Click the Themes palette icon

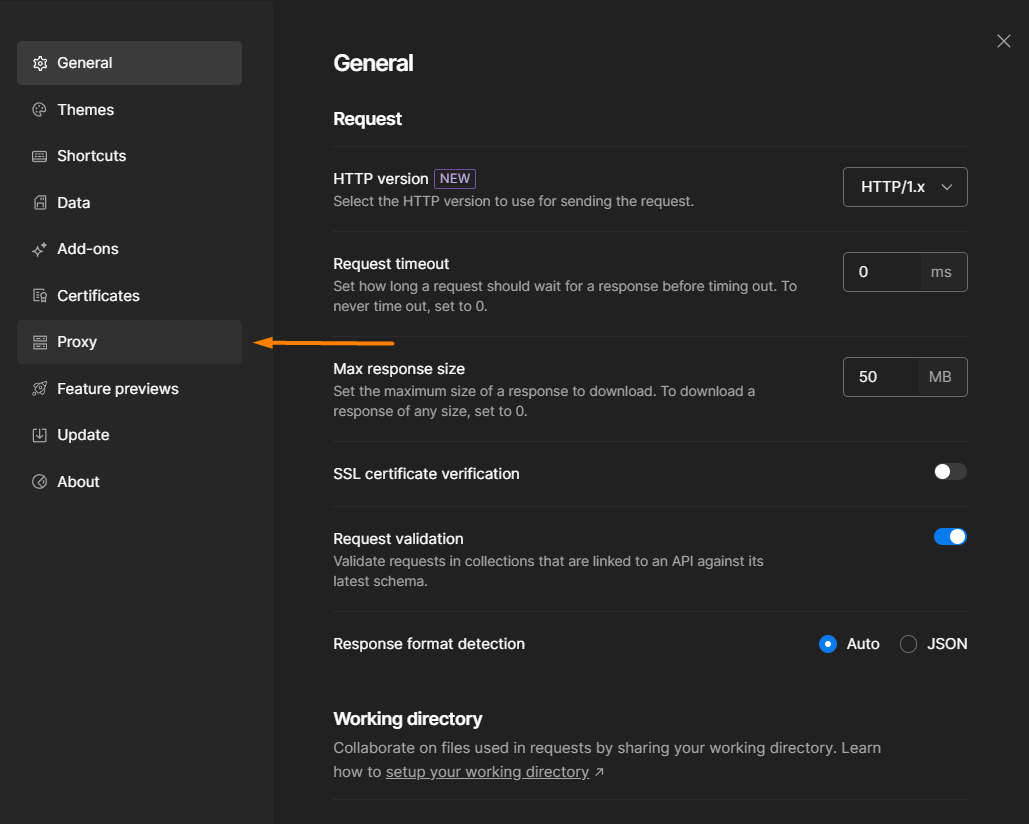click(40, 109)
